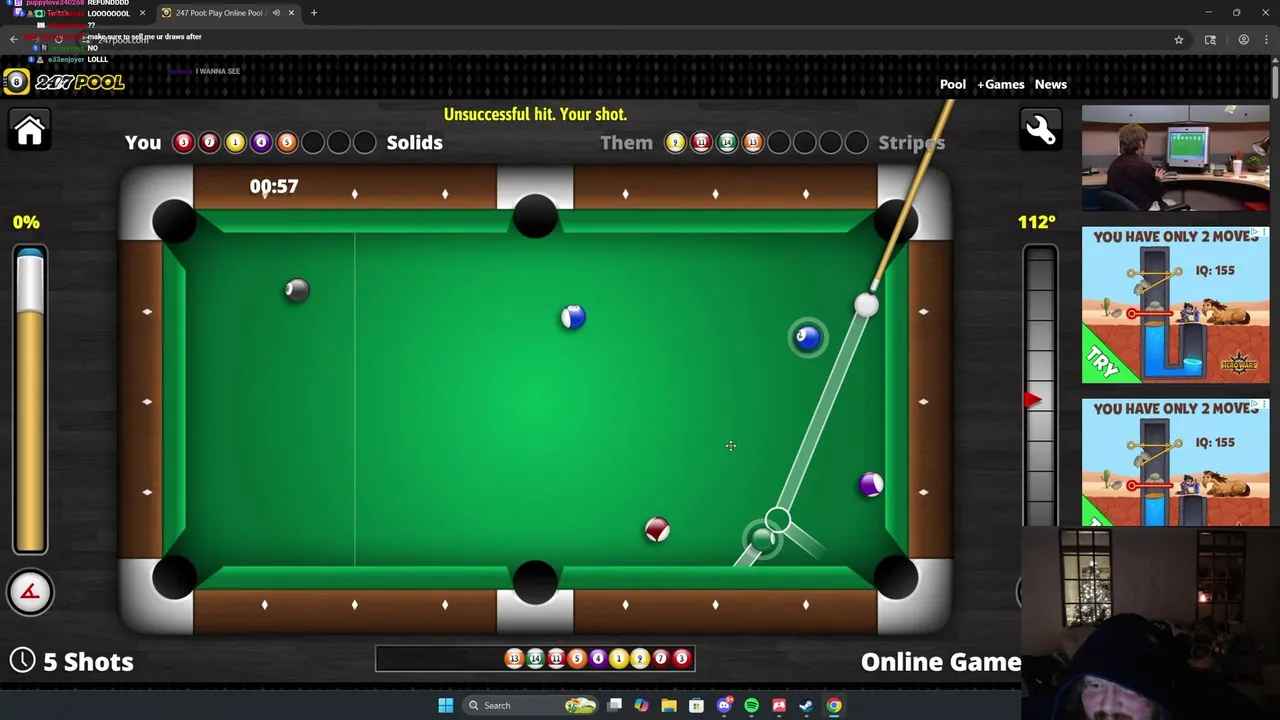Open Discord from the taskbar
Screen dimensions: 1280x720
(725, 705)
